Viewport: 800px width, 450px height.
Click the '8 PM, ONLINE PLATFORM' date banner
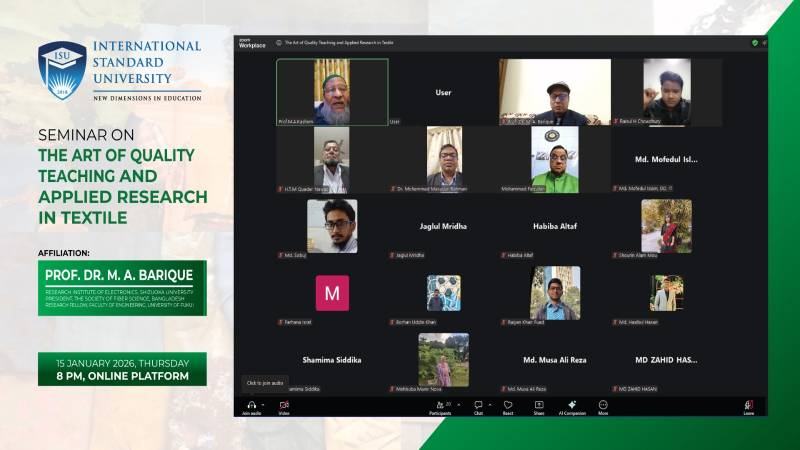tap(122, 369)
